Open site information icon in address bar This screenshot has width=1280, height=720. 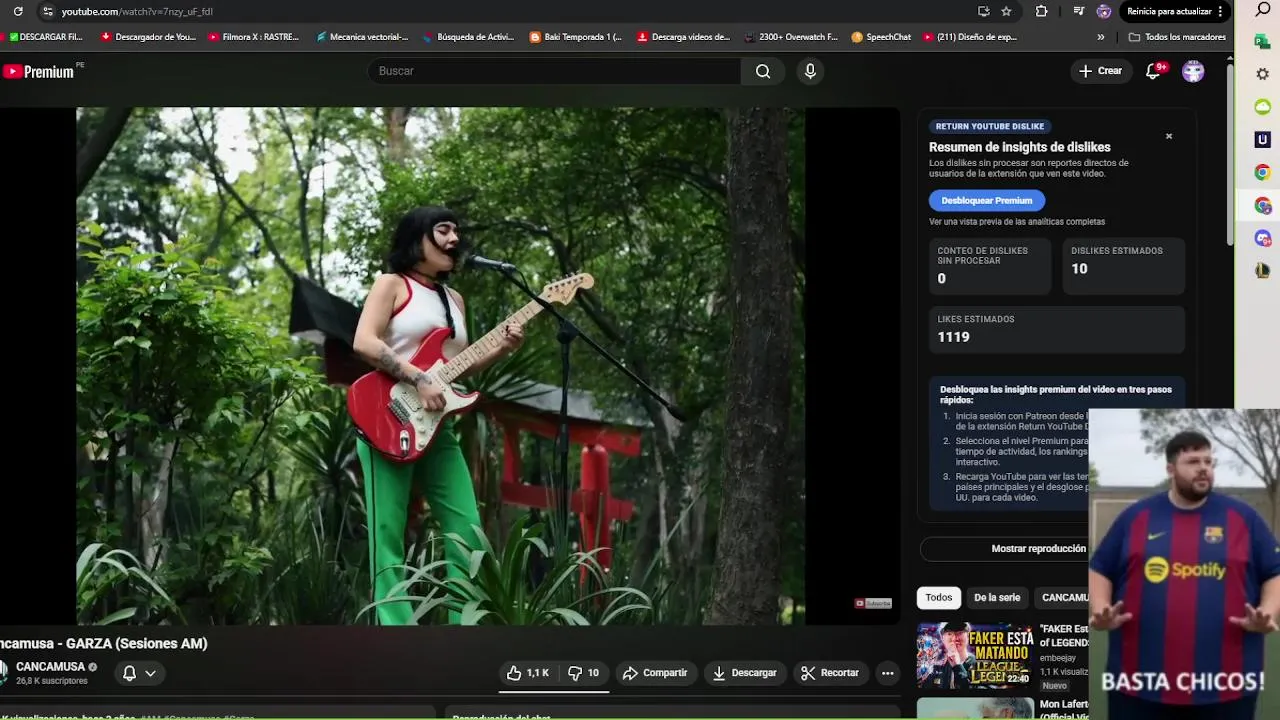(47, 11)
